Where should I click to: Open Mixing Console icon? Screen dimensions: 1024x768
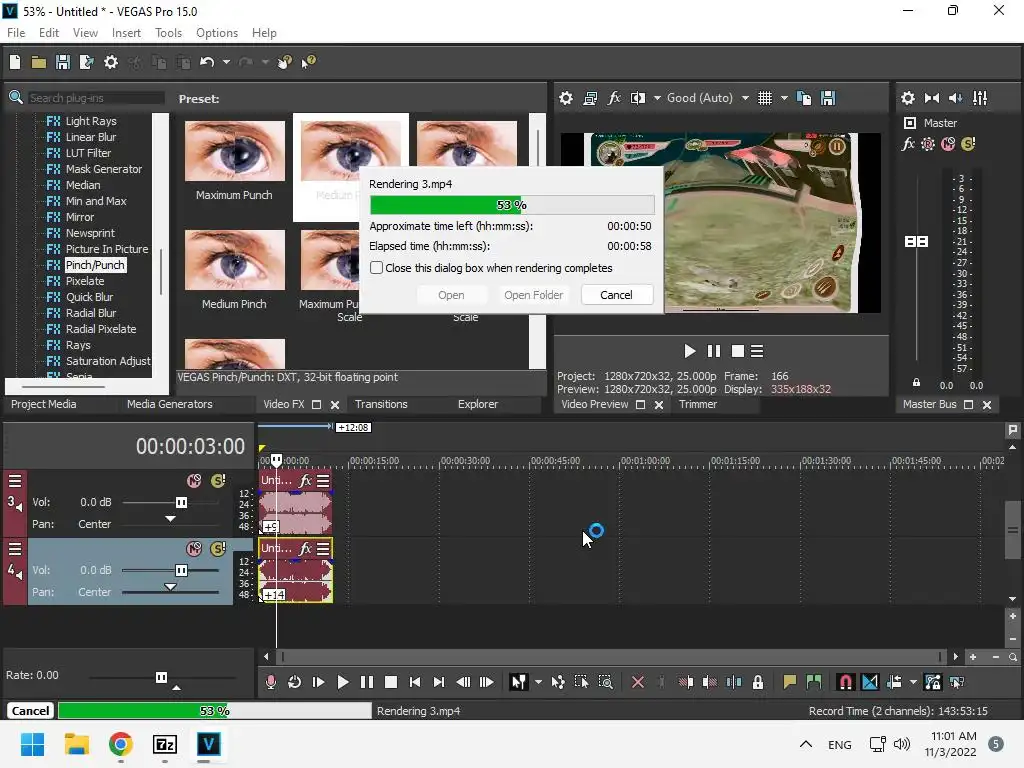[x=980, y=98]
